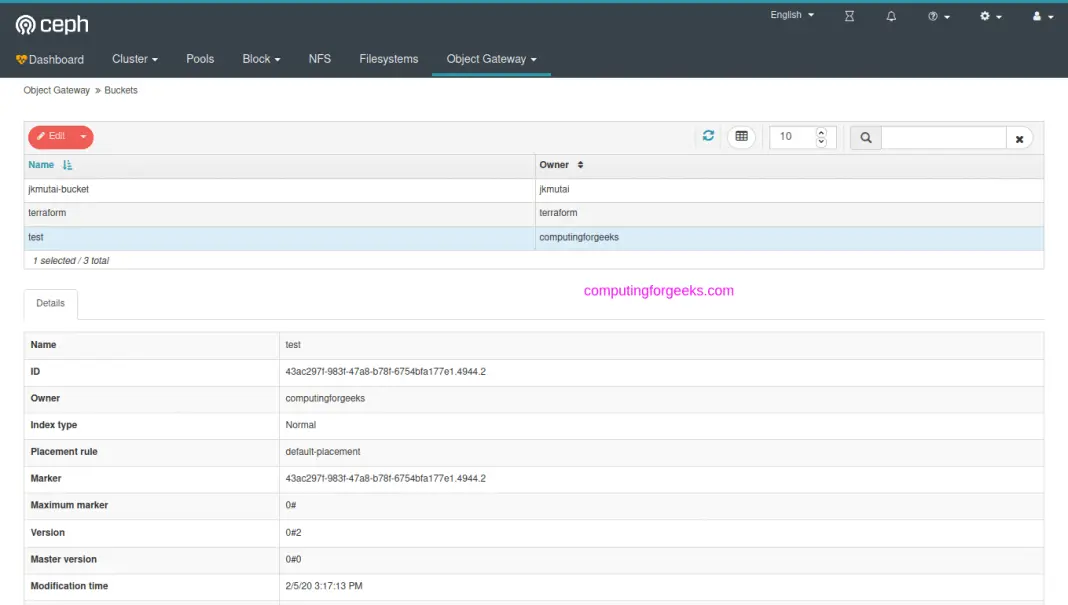This screenshot has width=1068, height=605.
Task: Open the English language selector
Action: [790, 15]
